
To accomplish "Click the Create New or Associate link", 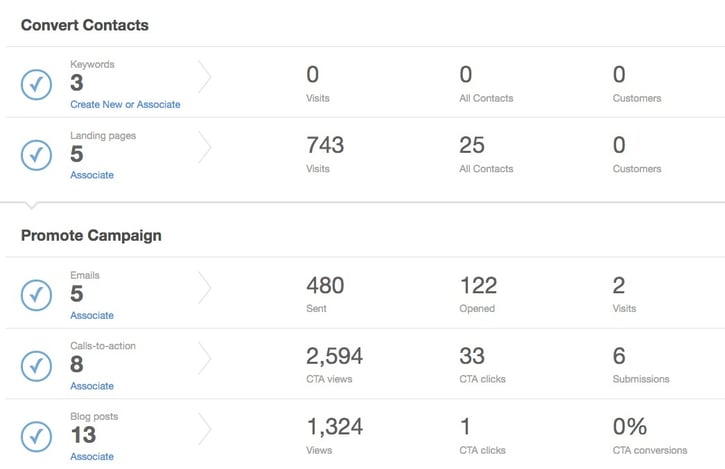I will tap(125, 104).
